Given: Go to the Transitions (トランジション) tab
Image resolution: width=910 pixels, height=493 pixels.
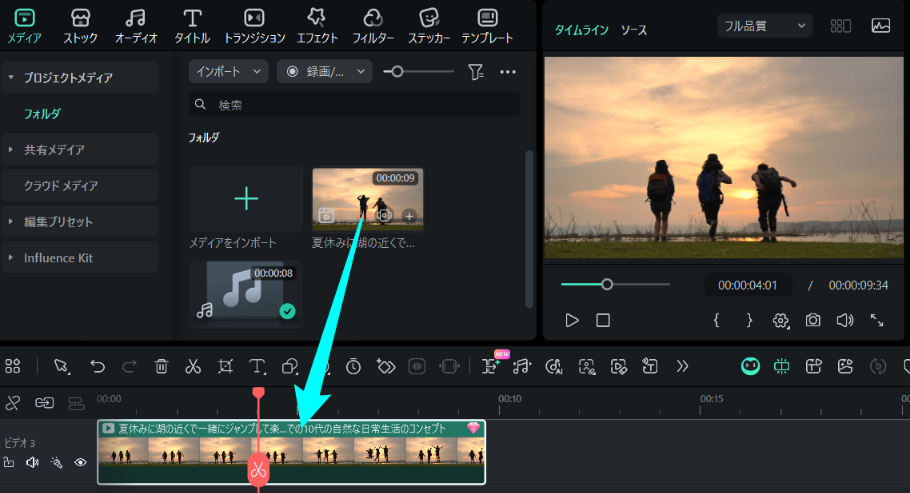Looking at the screenshot, I should coord(254,26).
